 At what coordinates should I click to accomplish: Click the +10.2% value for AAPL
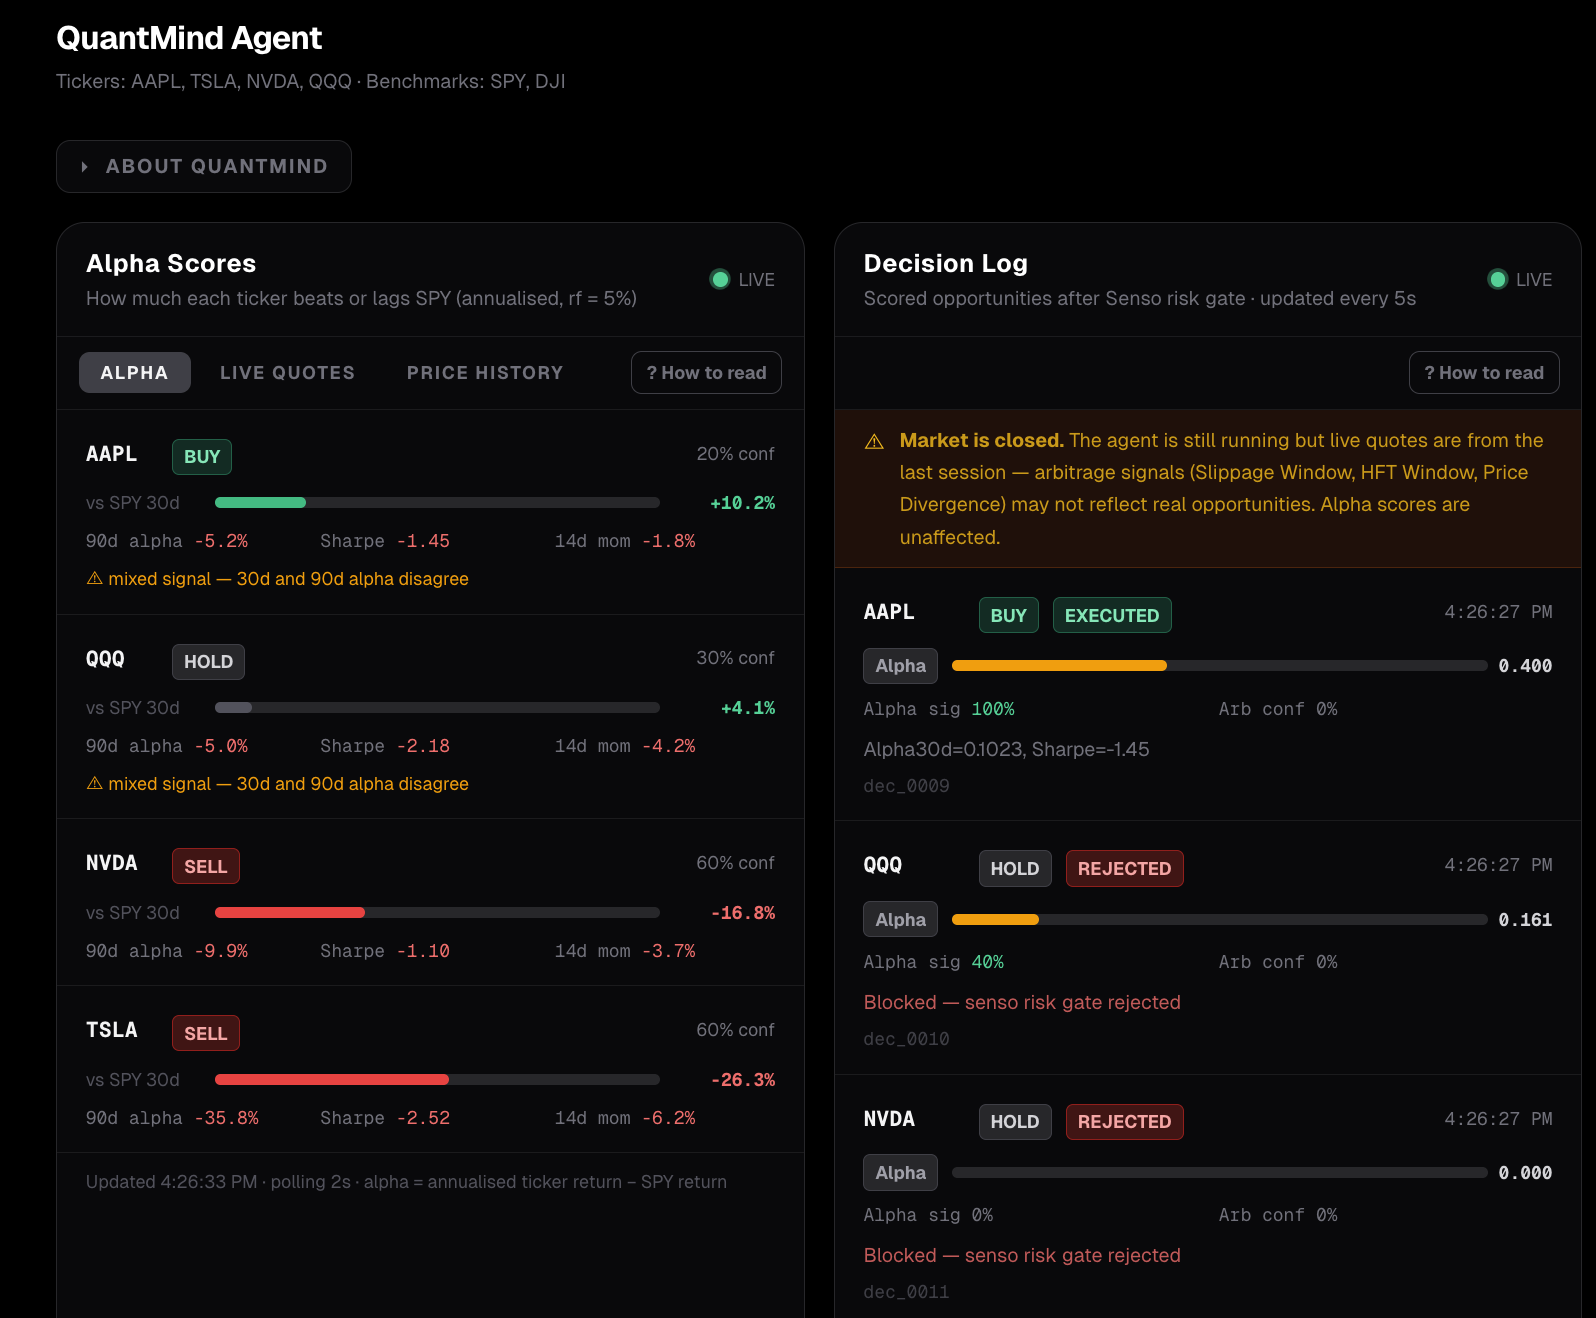tap(742, 502)
